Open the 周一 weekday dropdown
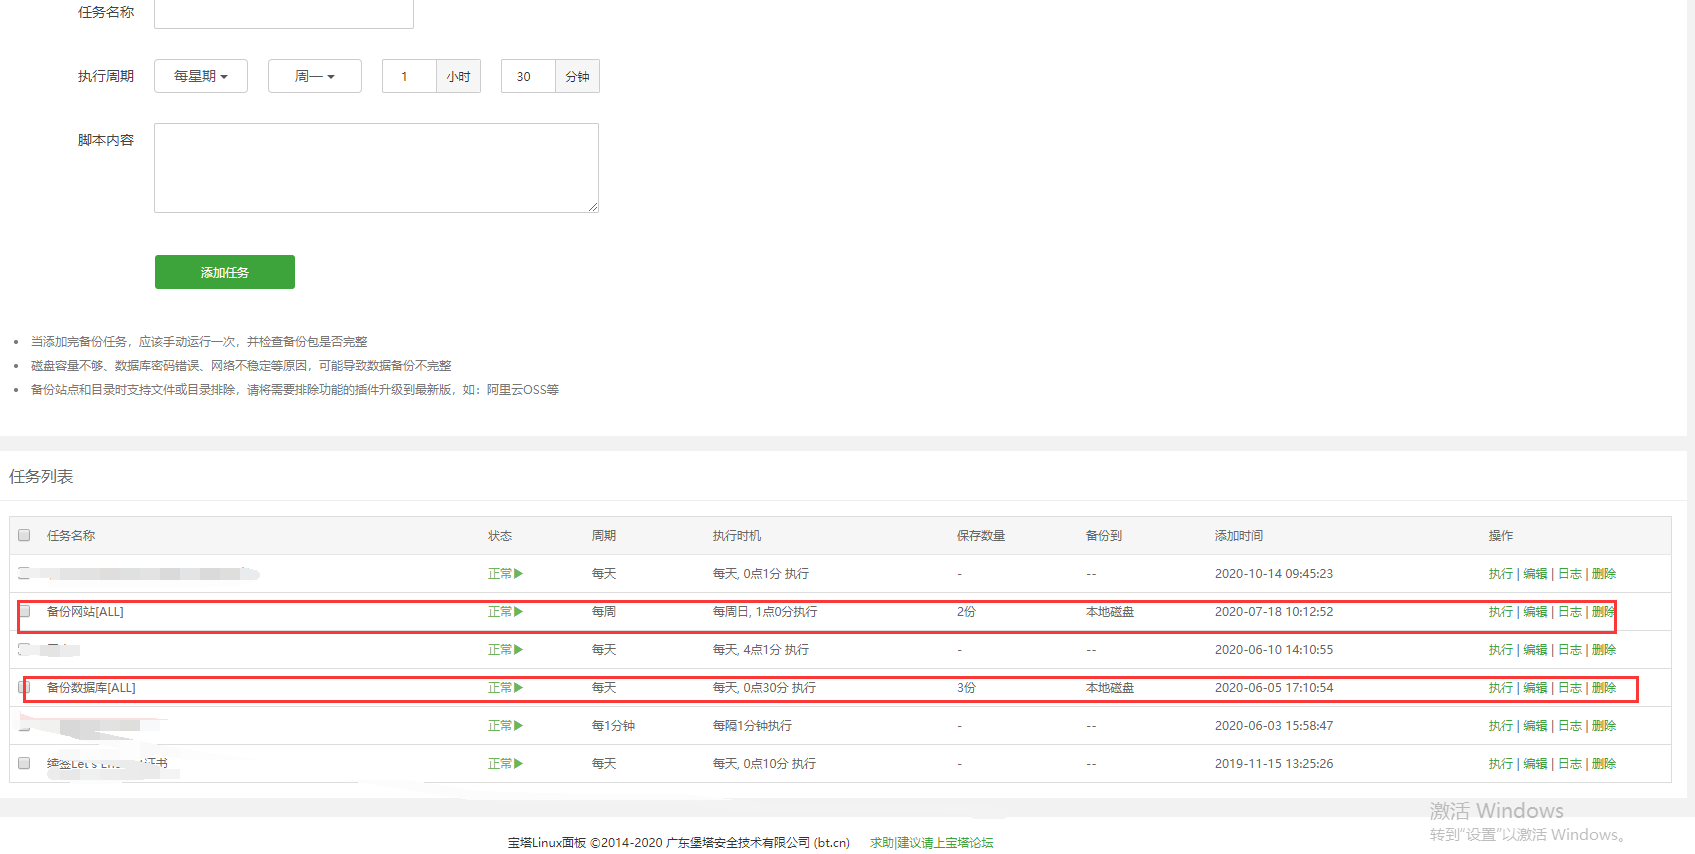This screenshot has height=854, width=1695. pos(315,76)
